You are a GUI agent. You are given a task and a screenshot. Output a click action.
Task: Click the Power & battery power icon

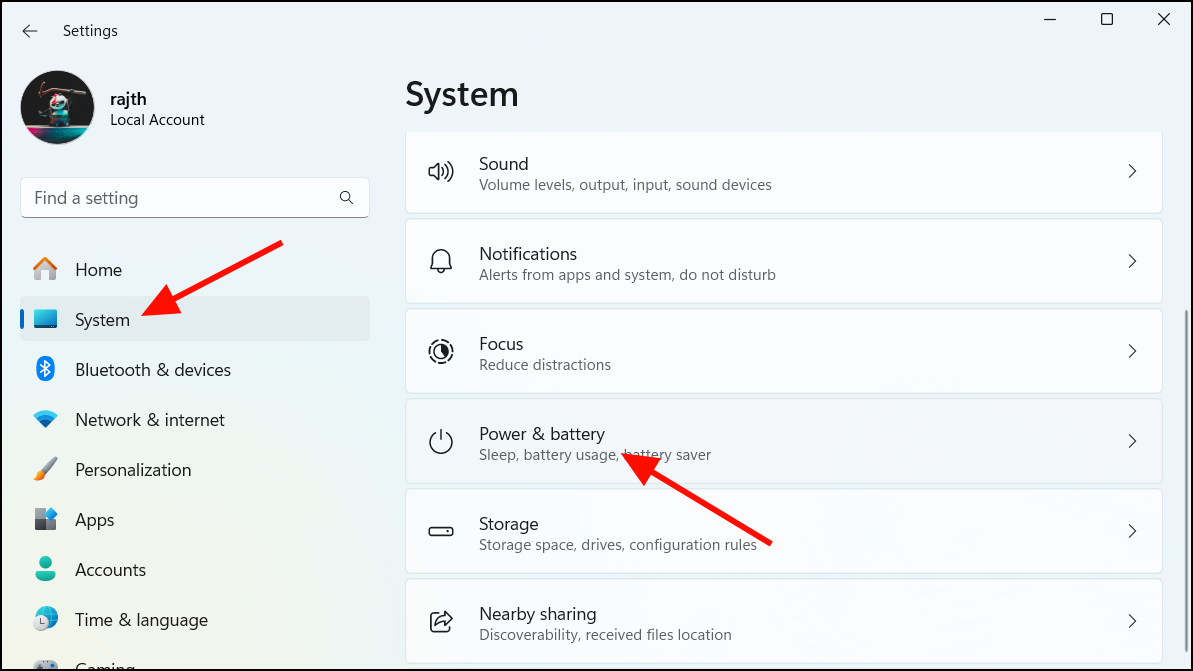pos(441,441)
